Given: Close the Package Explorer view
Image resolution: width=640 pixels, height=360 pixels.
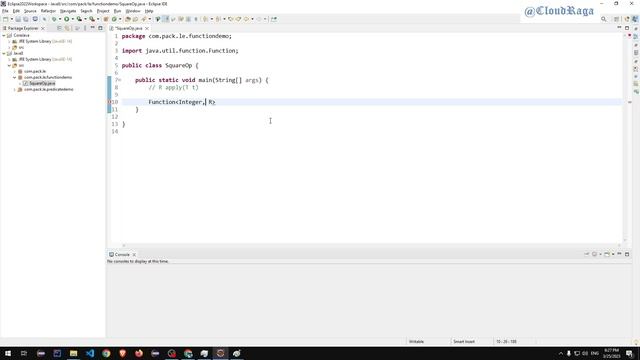Looking at the screenshot, I should tap(43, 28).
